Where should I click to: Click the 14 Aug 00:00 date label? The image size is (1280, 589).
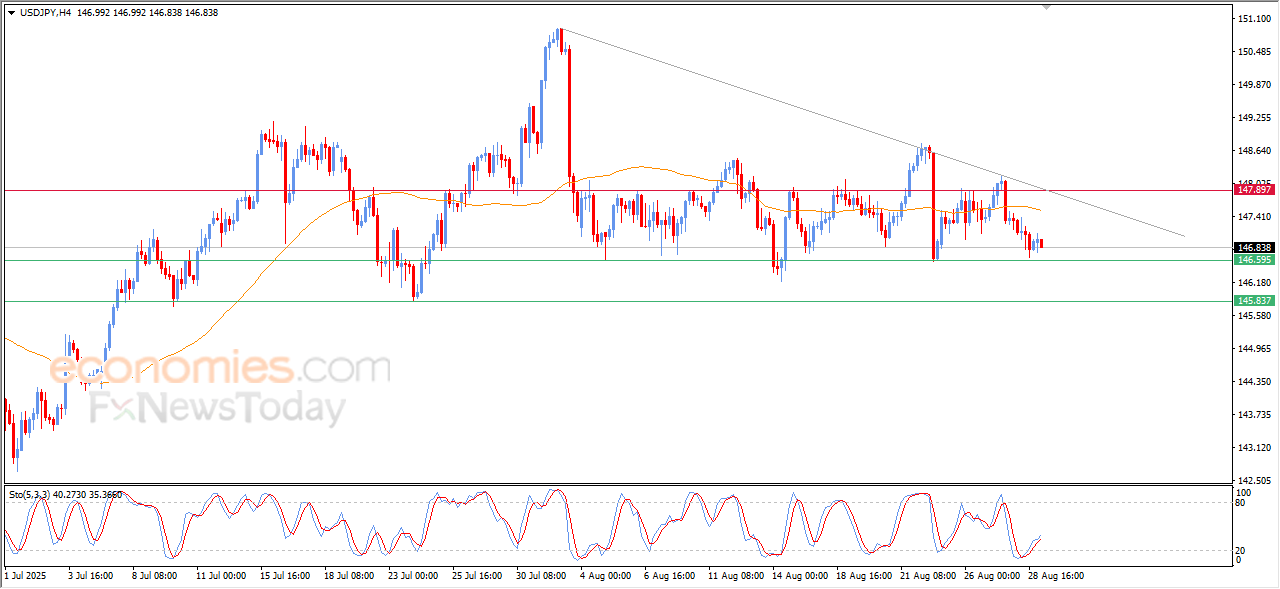coord(798,576)
